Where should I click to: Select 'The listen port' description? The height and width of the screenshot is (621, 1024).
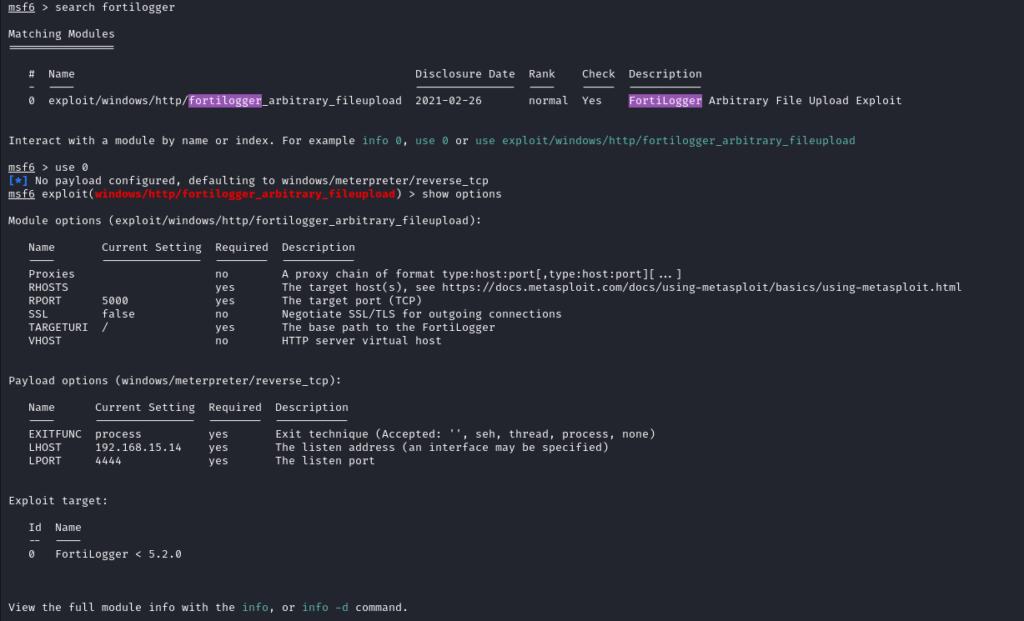[x=325, y=460]
